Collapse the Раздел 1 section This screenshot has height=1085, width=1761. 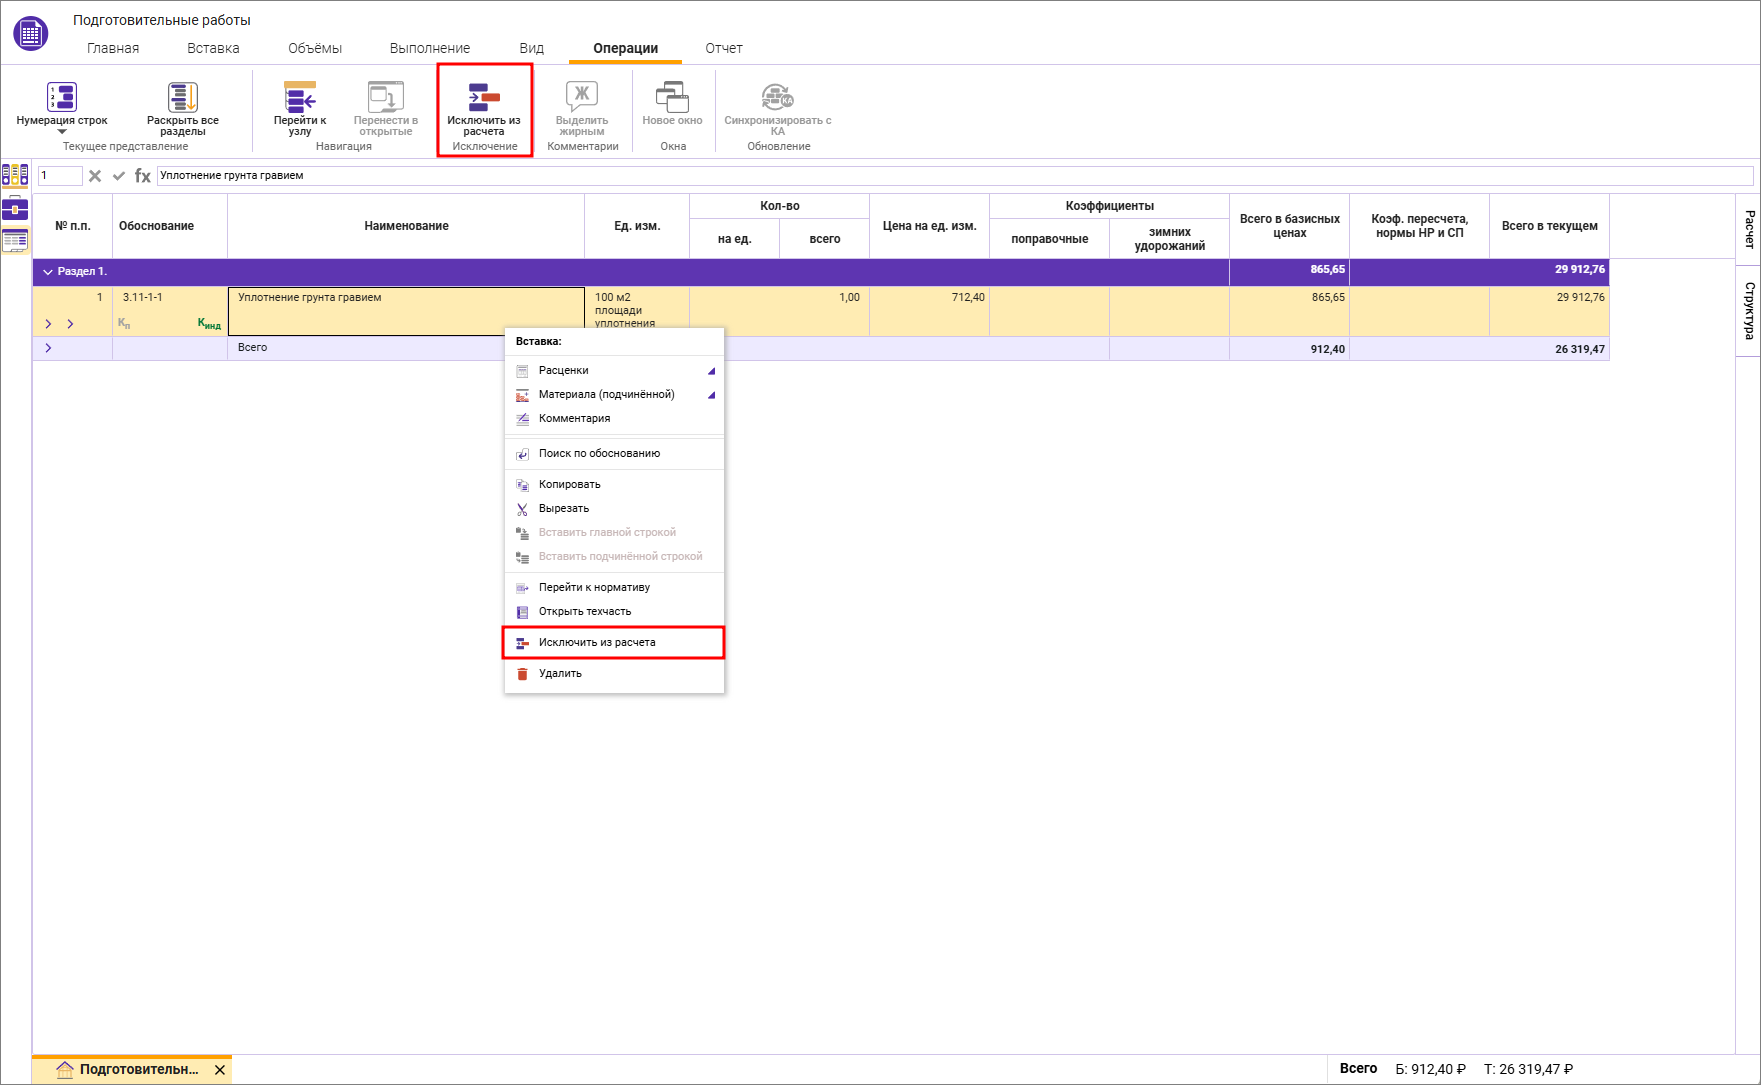click(48, 272)
